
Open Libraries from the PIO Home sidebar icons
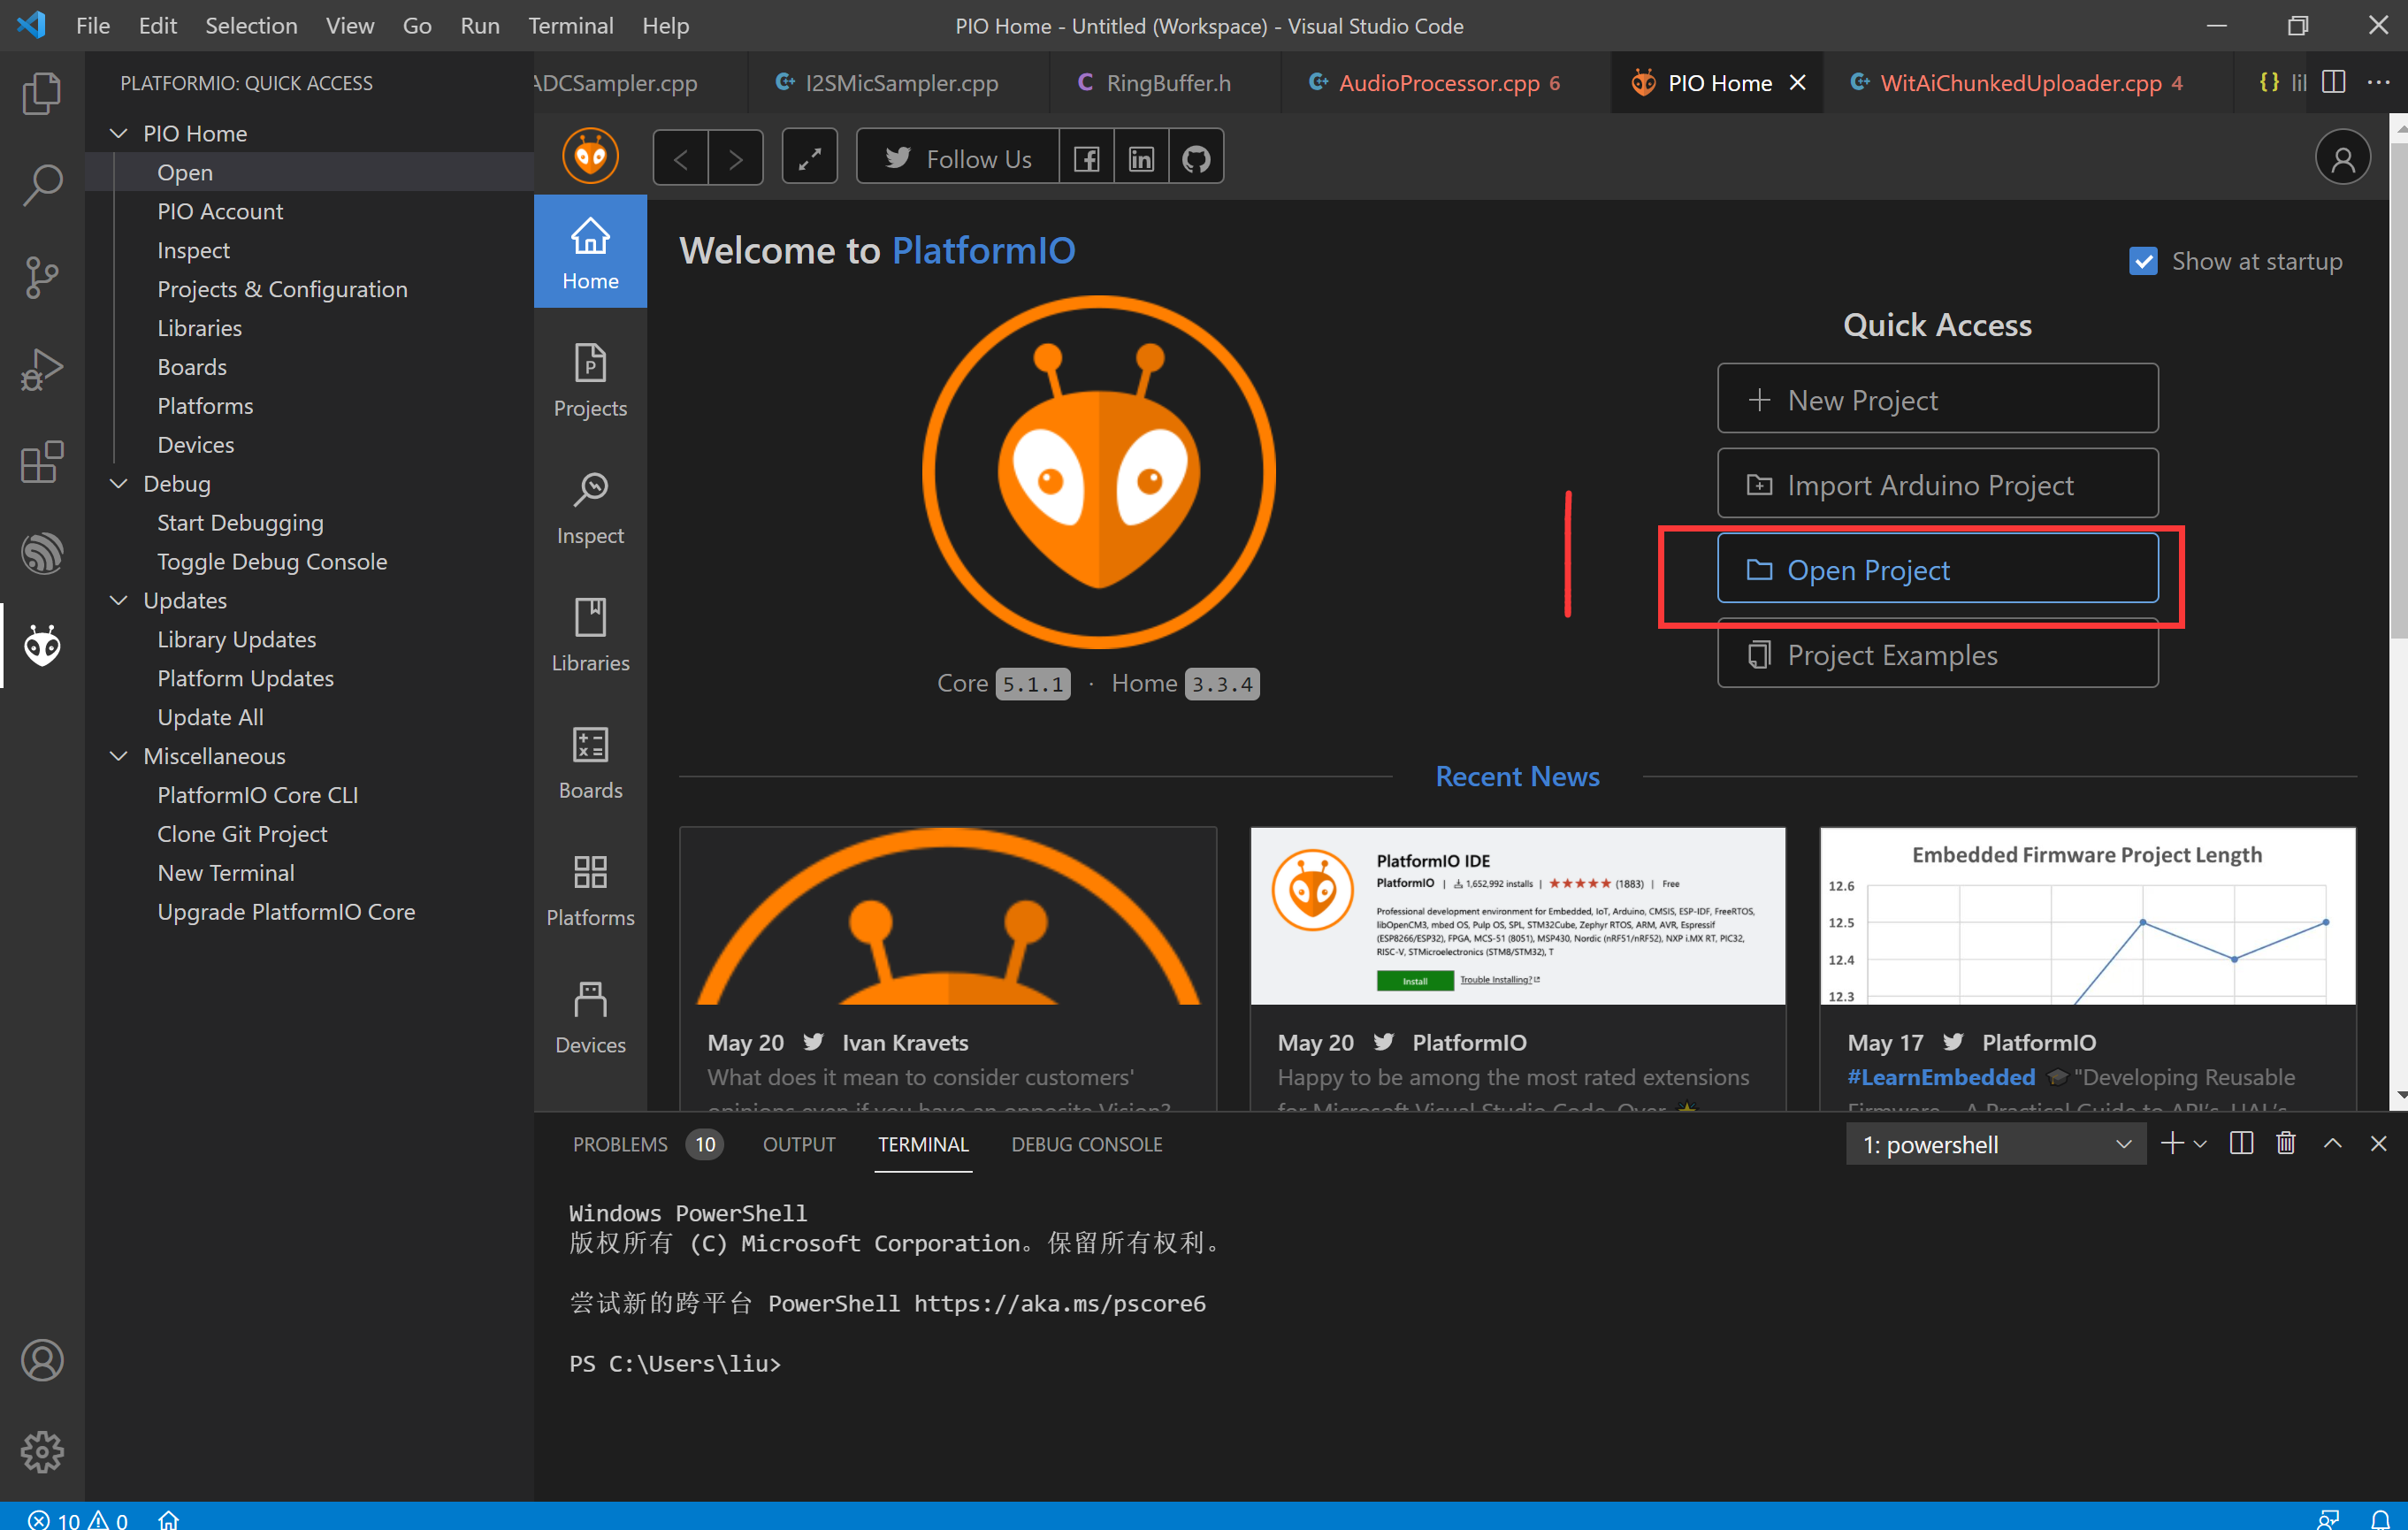click(590, 632)
